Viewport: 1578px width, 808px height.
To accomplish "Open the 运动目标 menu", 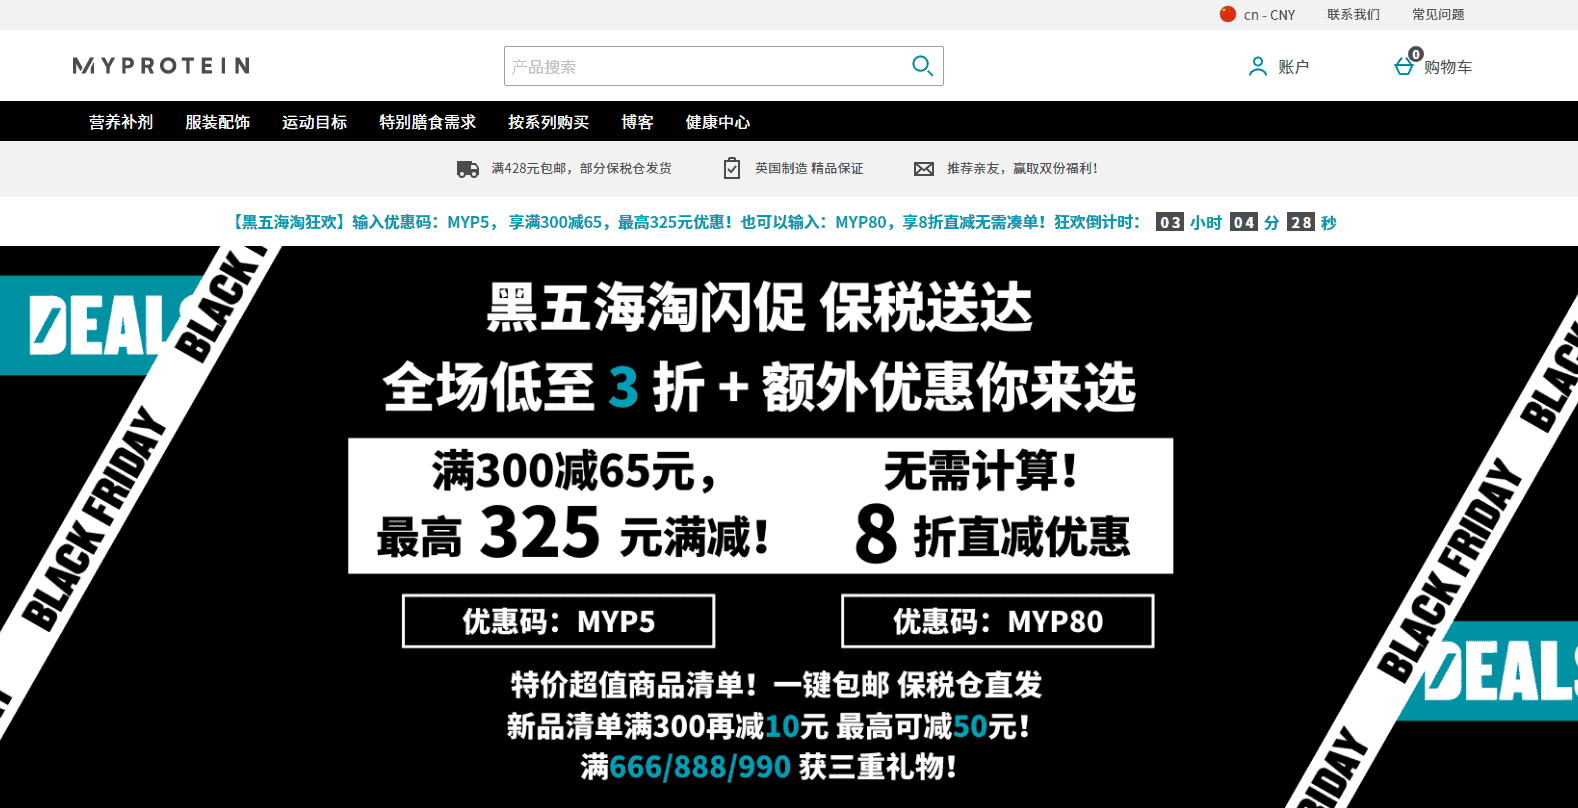I will click(x=314, y=122).
